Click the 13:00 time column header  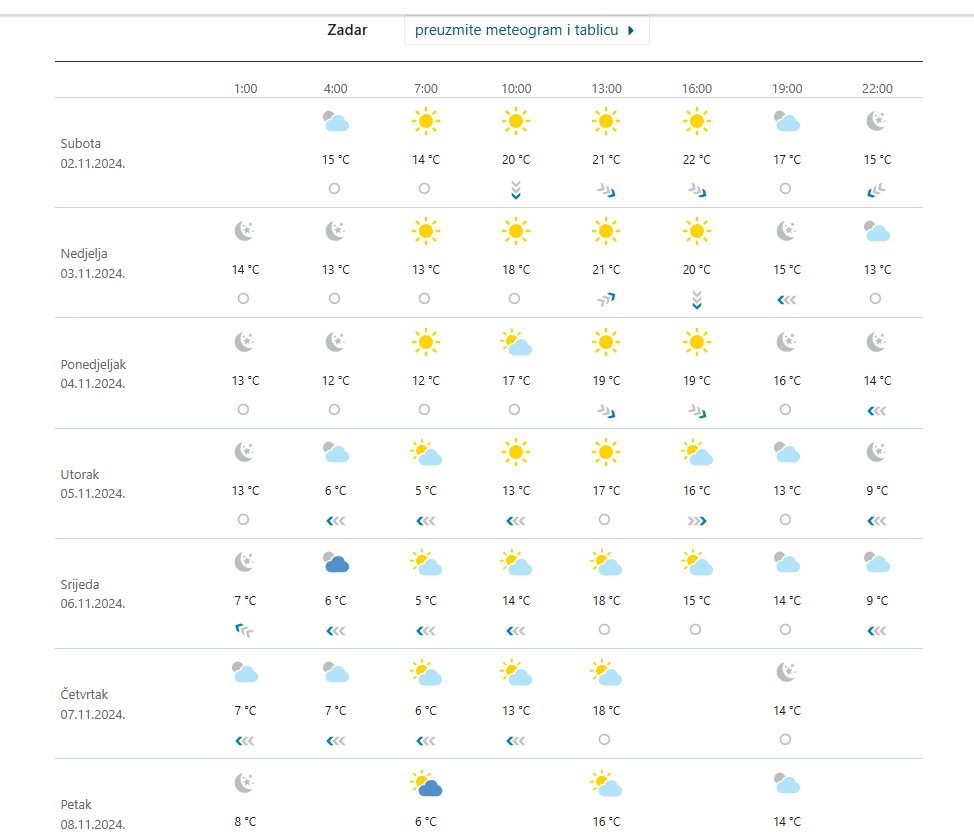(x=606, y=89)
